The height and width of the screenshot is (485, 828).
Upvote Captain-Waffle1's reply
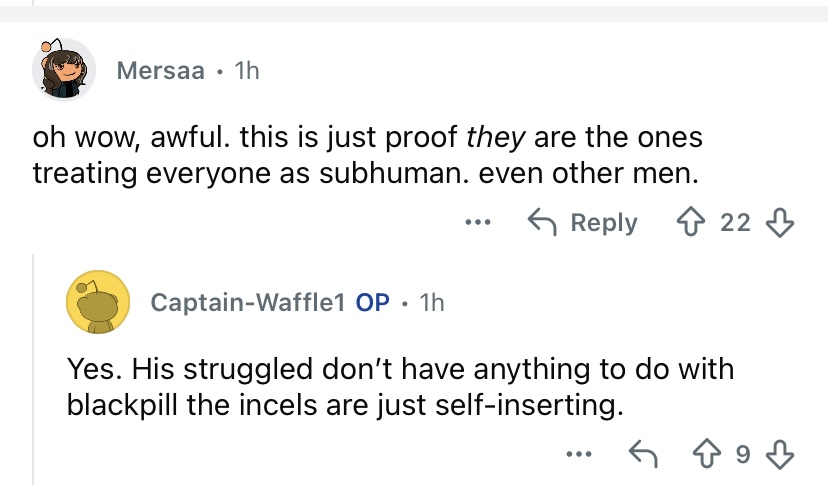713,455
